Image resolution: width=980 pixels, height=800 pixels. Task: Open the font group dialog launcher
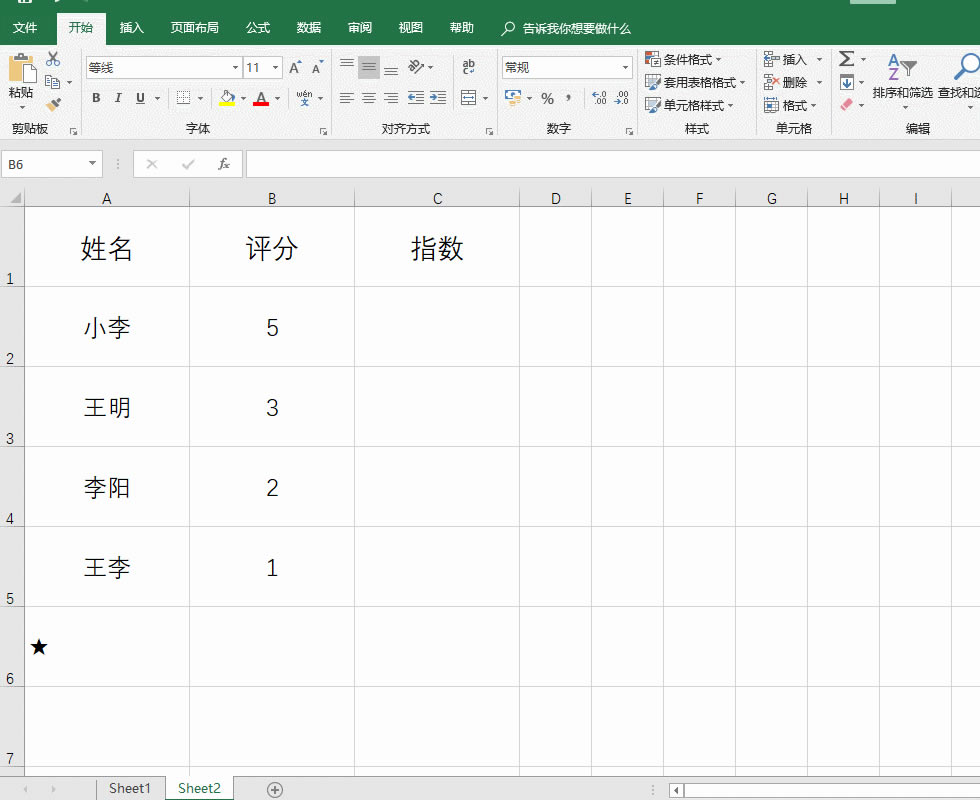click(323, 131)
